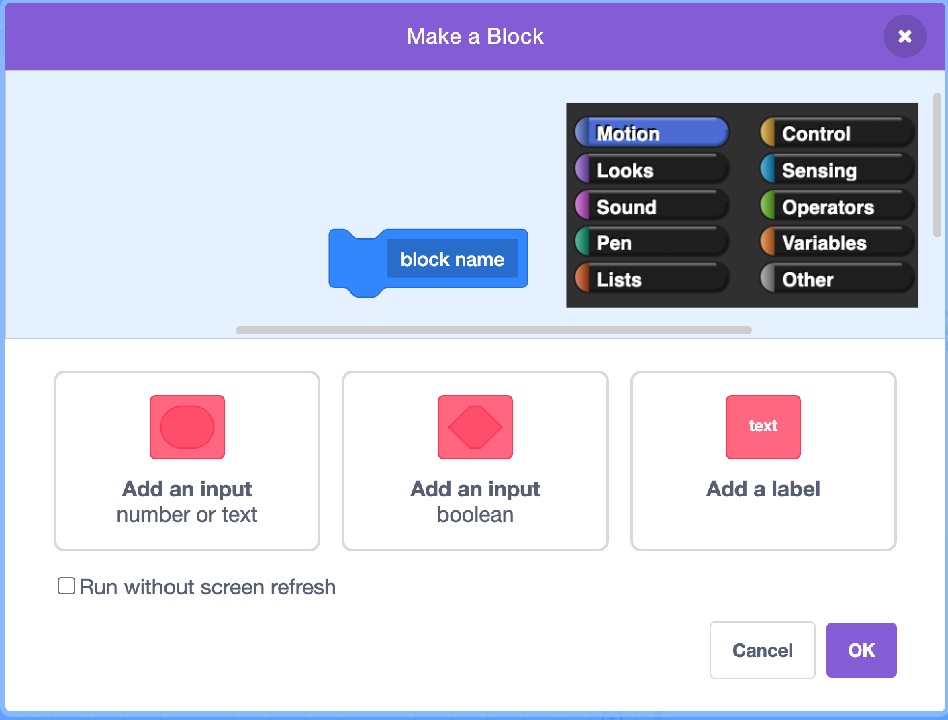Select the Variables category

pos(835,242)
